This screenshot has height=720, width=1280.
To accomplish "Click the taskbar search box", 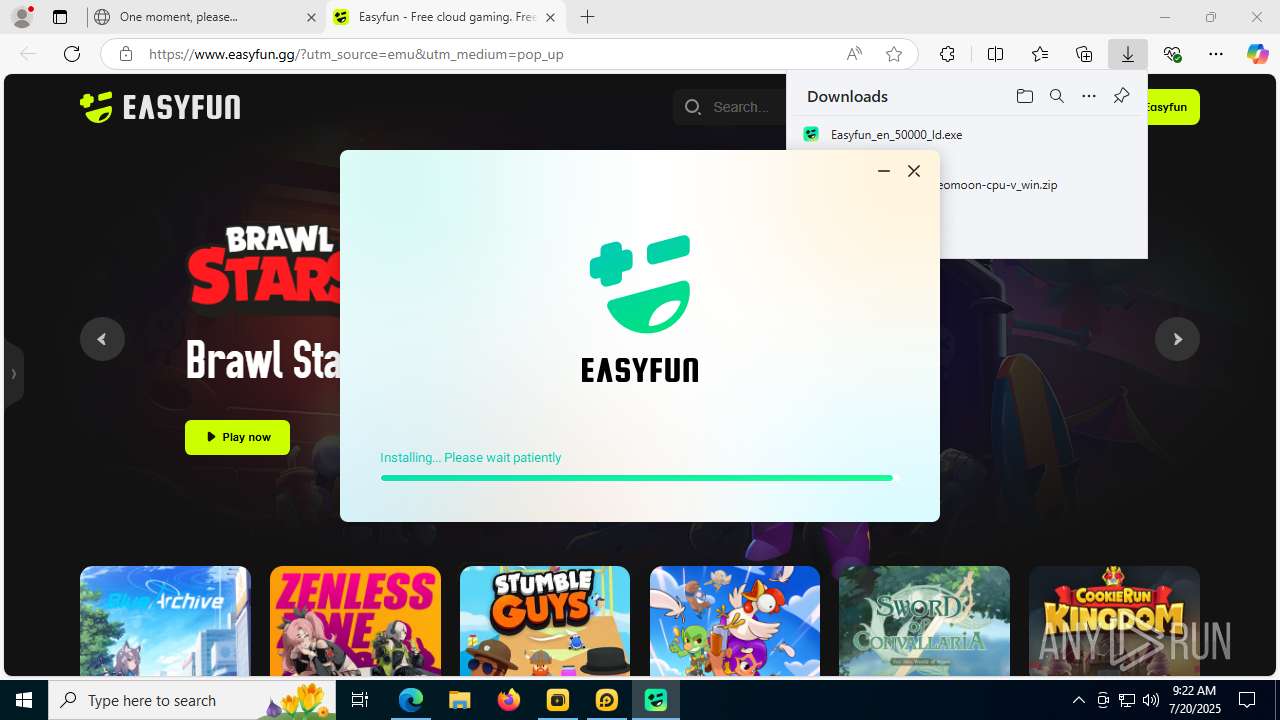I will point(193,700).
